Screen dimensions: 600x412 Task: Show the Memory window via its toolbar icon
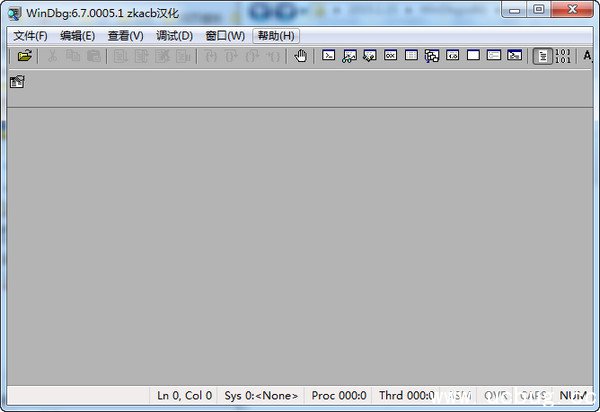411,56
